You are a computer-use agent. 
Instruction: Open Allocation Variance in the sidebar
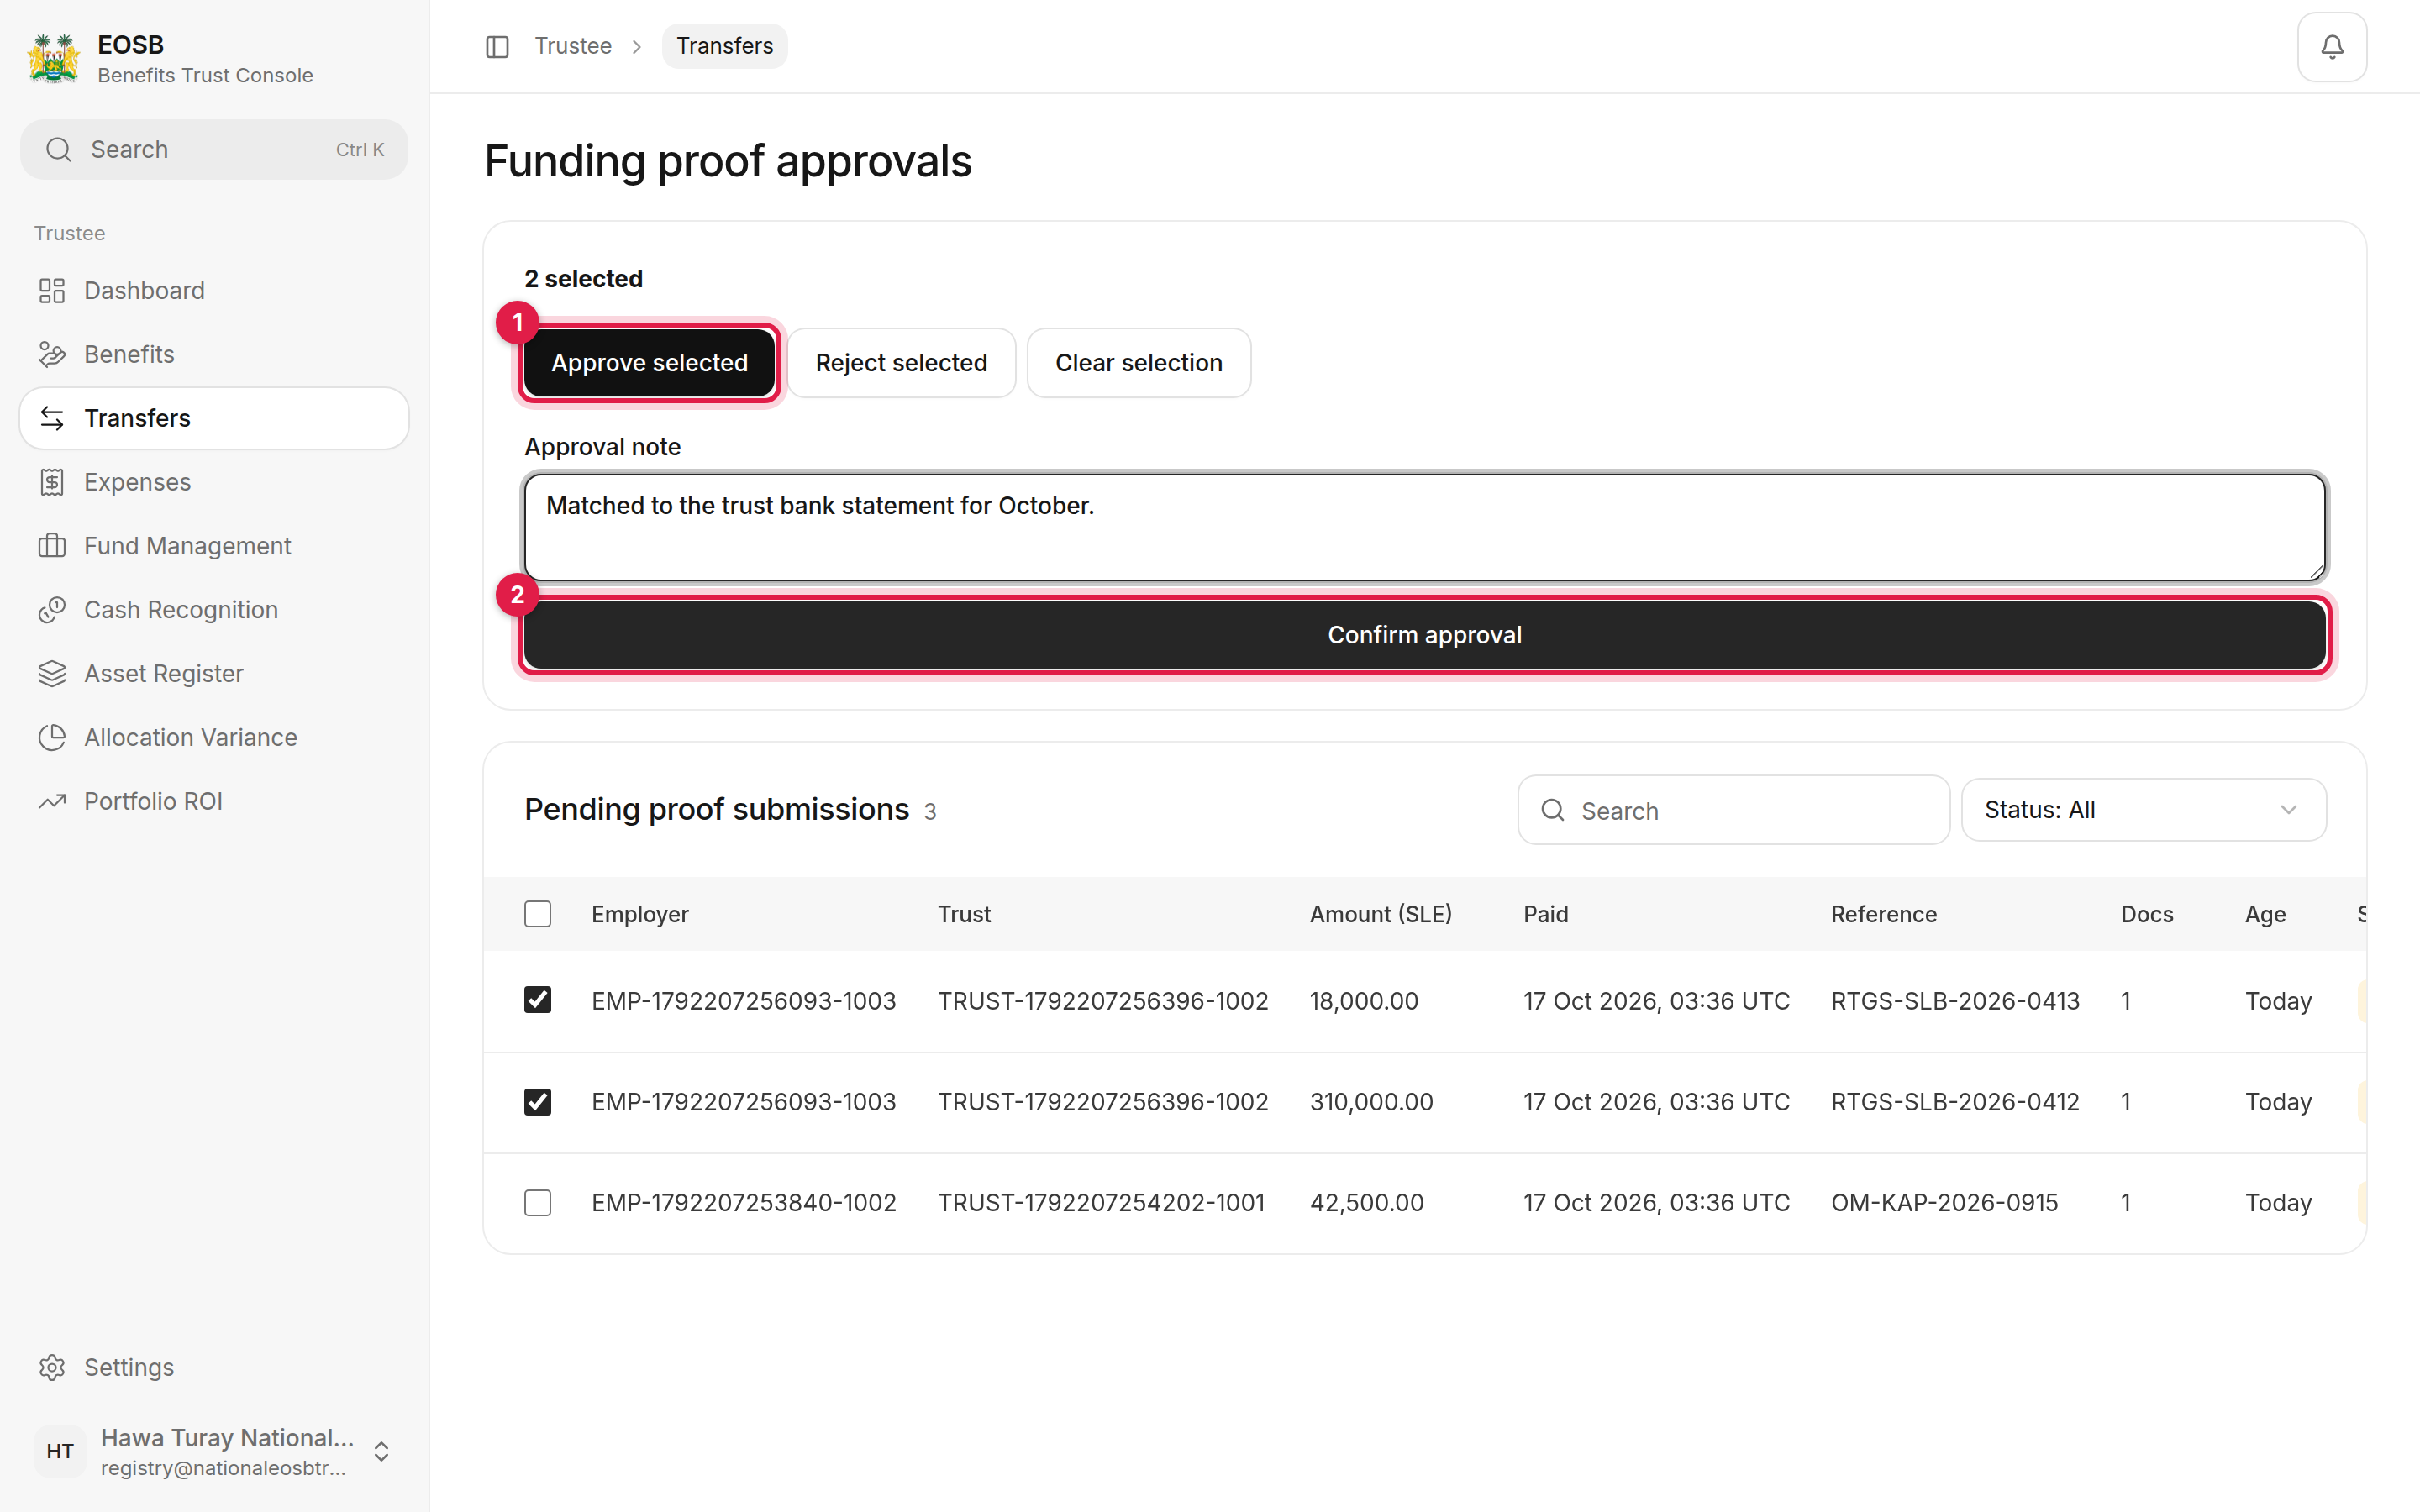pos(214,738)
